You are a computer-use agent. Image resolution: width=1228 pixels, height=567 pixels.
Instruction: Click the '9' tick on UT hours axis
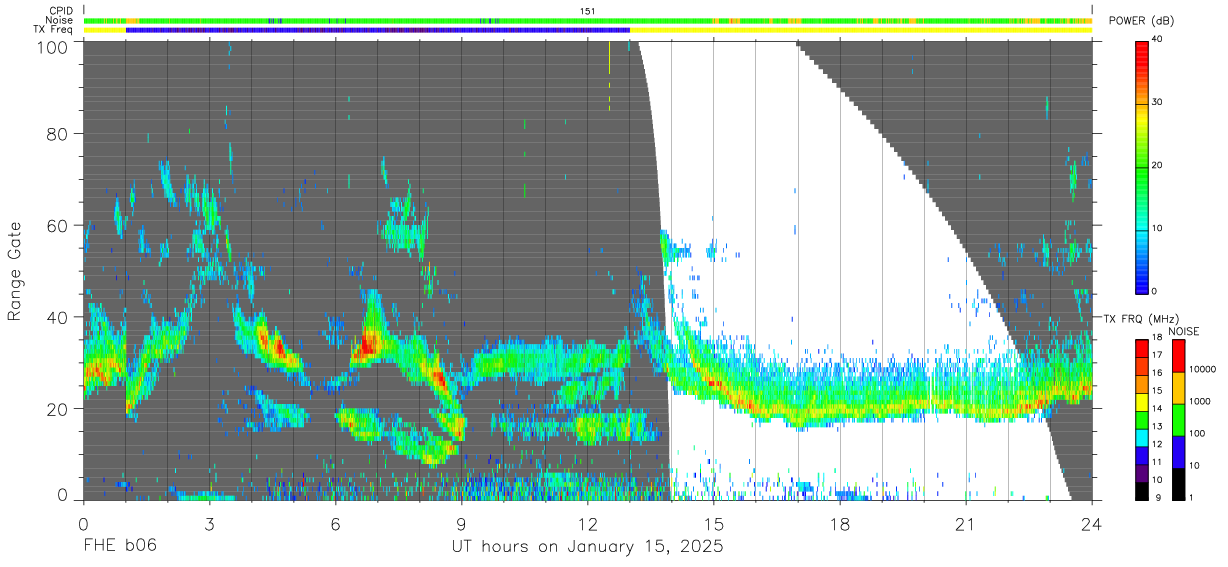[x=462, y=523]
